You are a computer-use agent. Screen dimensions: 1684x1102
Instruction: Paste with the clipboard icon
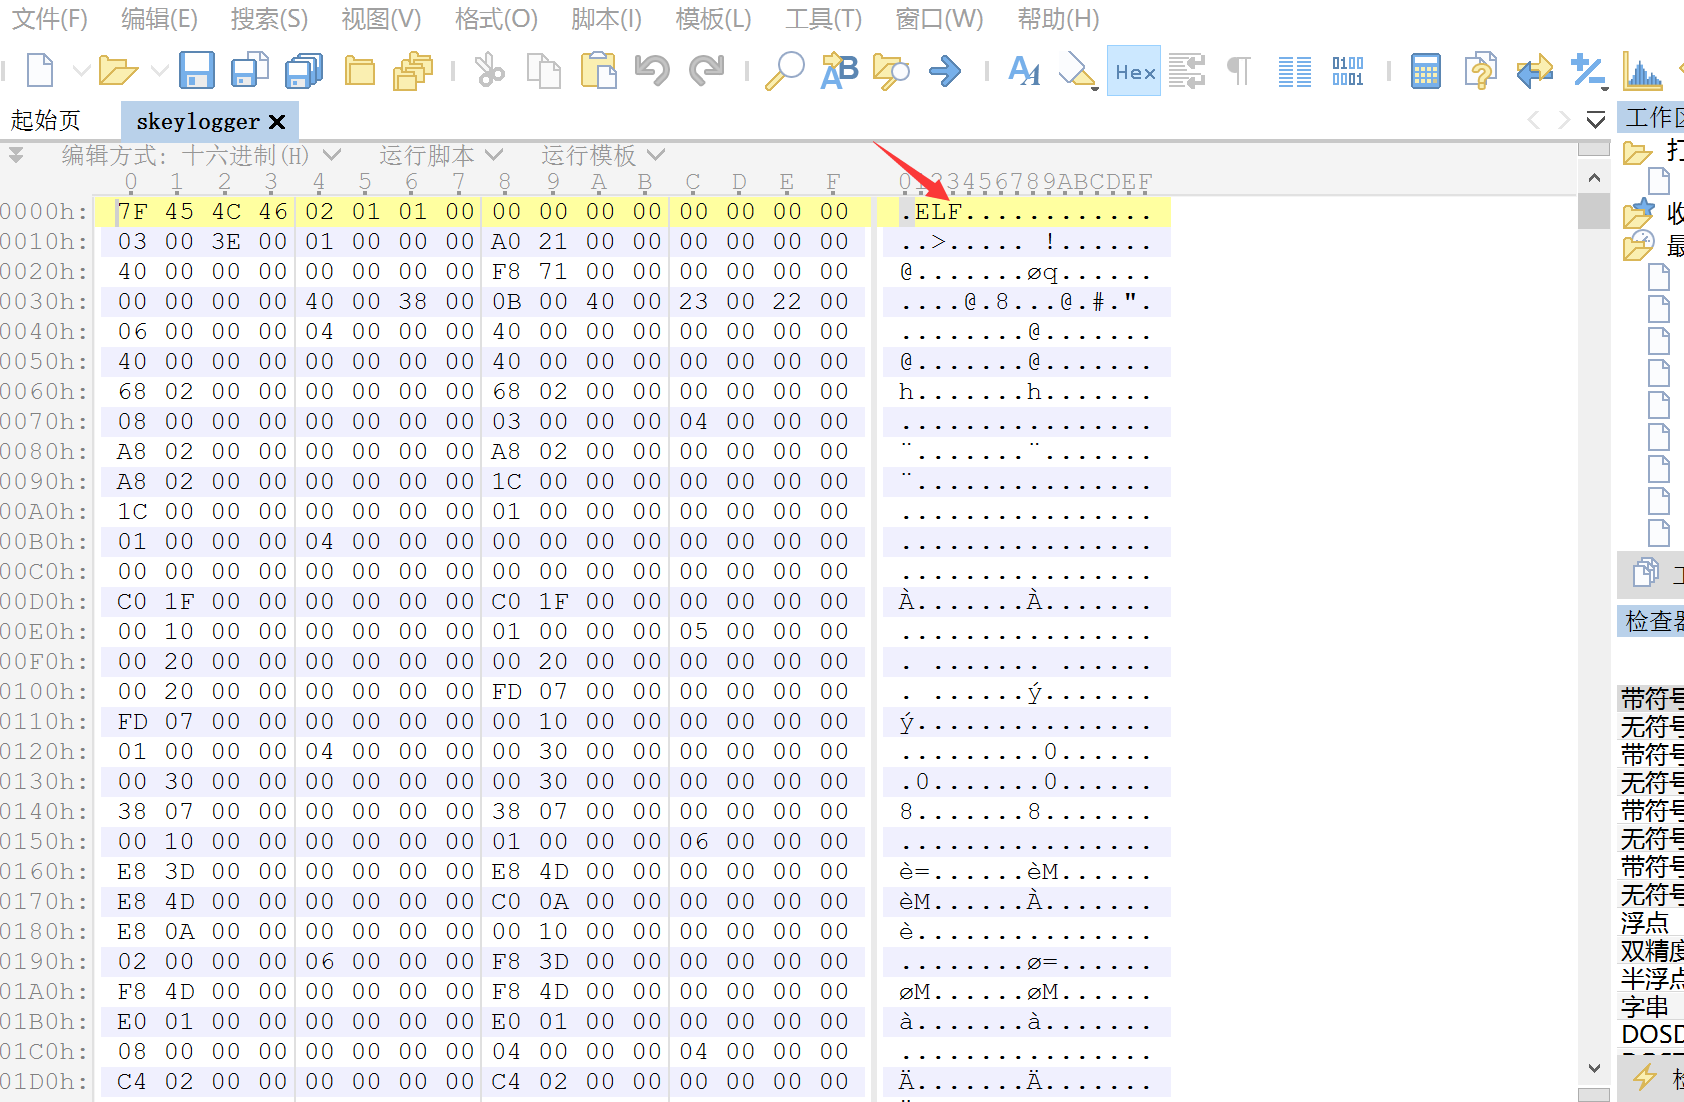(x=598, y=71)
